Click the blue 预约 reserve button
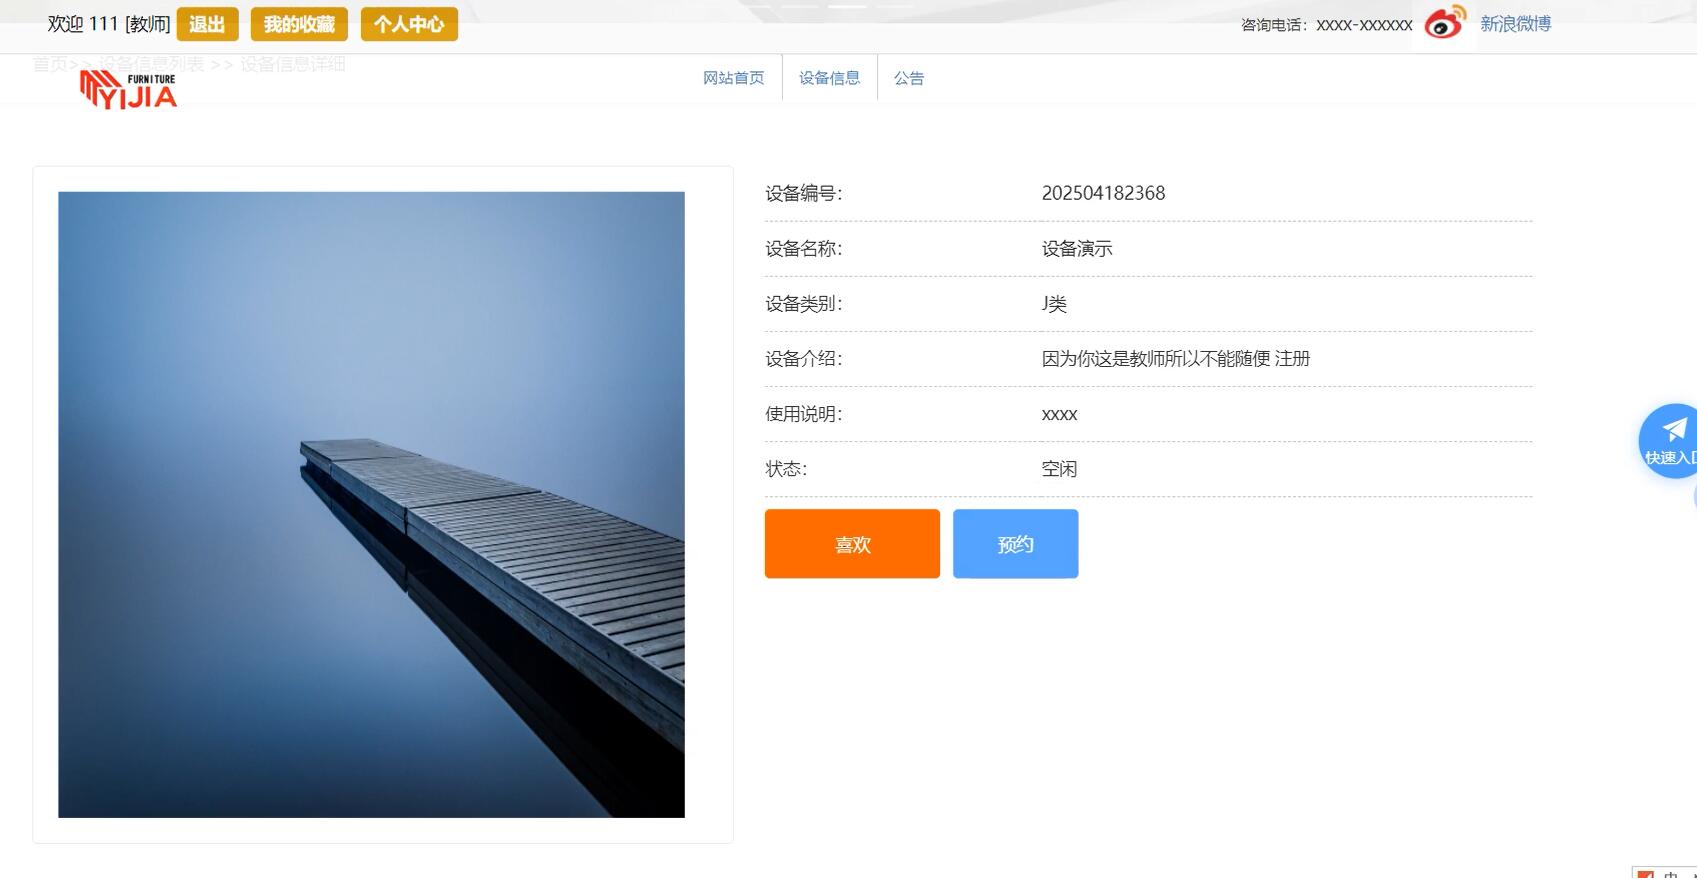 1015,544
